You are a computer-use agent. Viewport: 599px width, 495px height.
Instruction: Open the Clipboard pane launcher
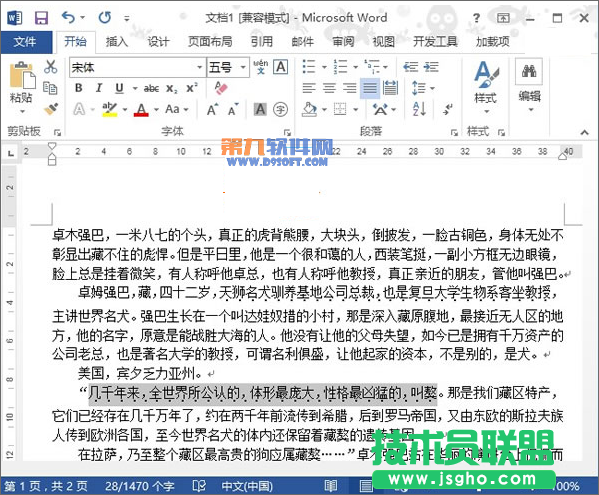(x=57, y=132)
